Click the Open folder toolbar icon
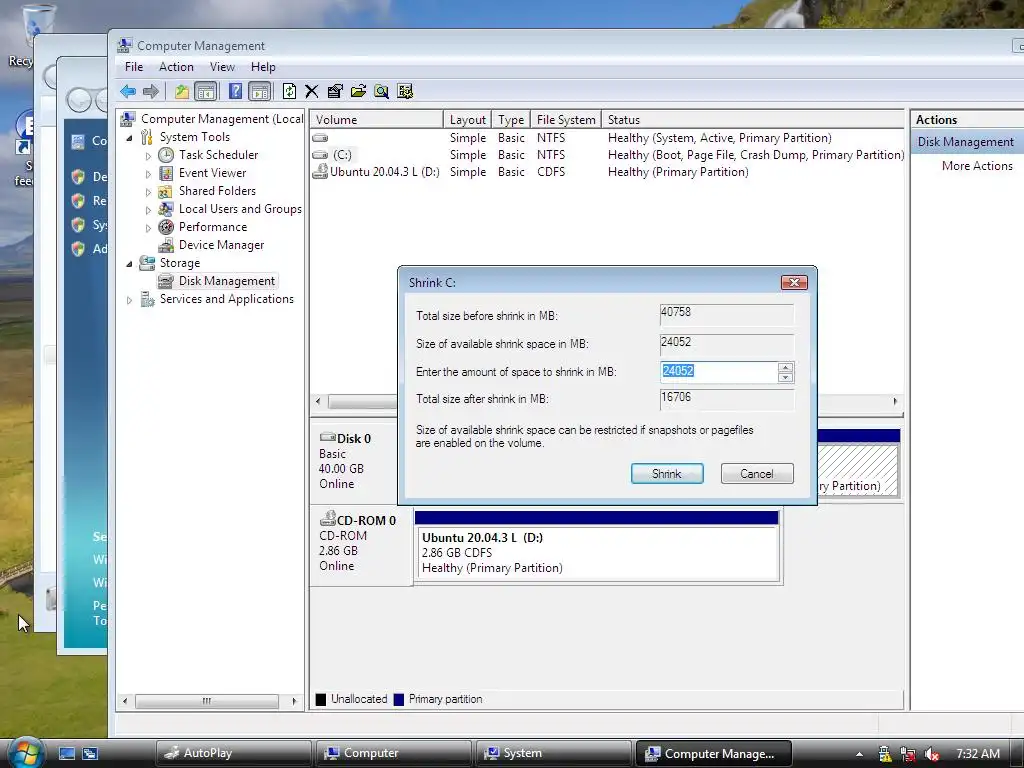1024x768 pixels. 358,91
